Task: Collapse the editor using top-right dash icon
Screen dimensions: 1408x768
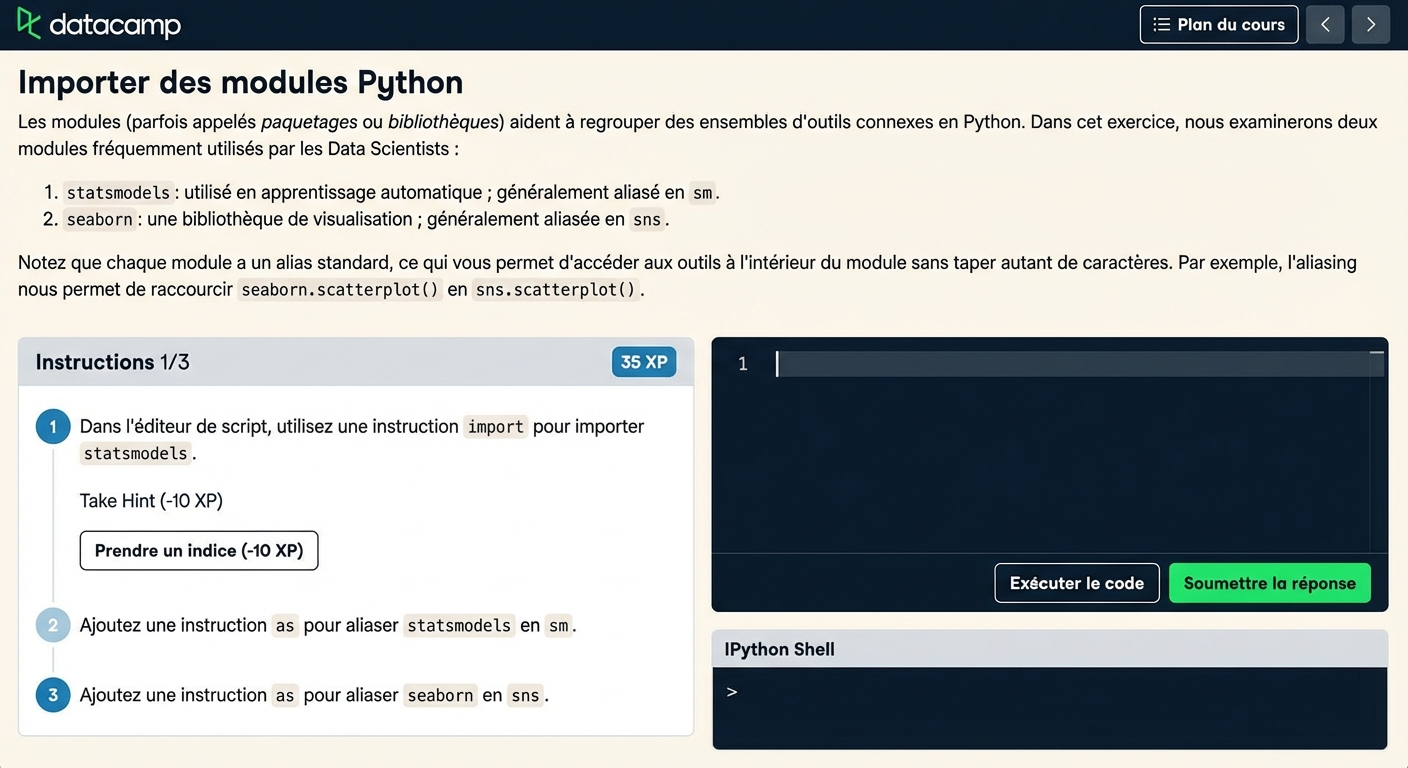Action: 1376,353
